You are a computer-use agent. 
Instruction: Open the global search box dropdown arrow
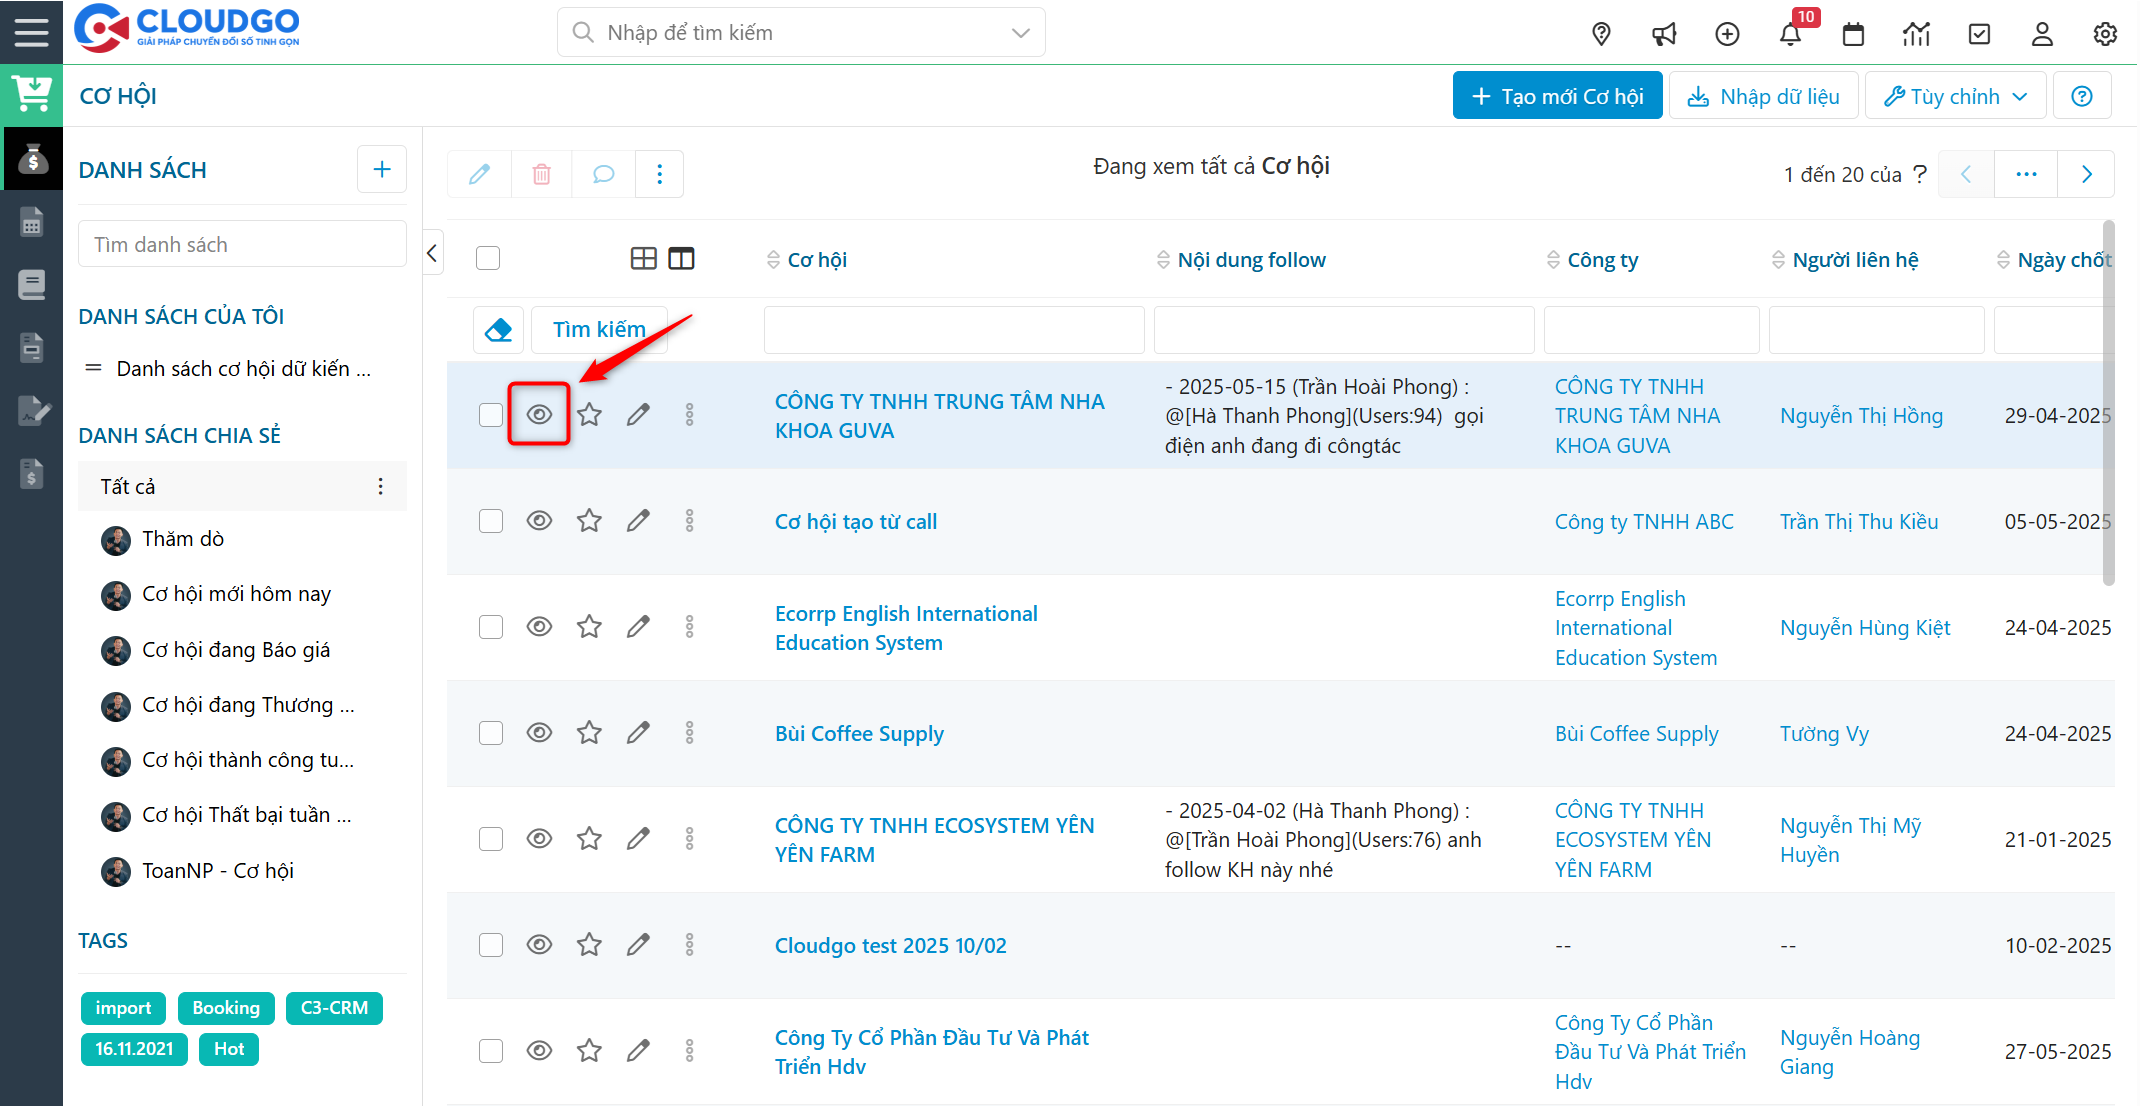tap(1020, 33)
